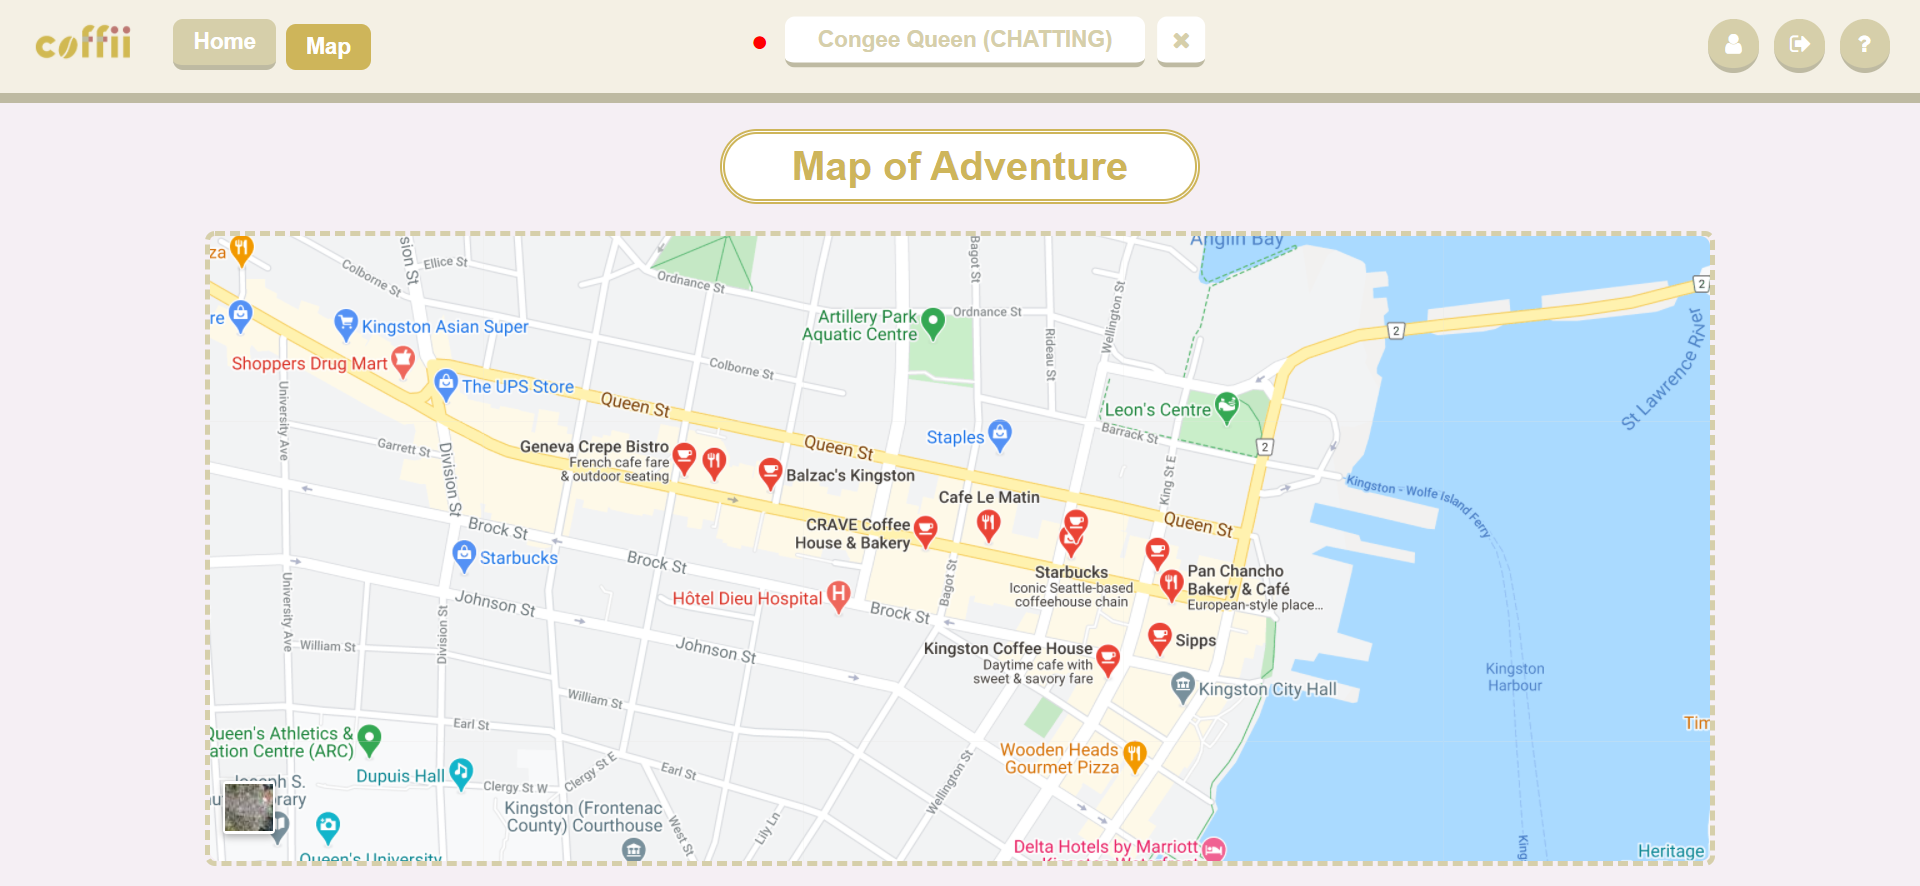Select Delta Hotels by Marriott marker
The image size is (1920, 886).
(1214, 849)
